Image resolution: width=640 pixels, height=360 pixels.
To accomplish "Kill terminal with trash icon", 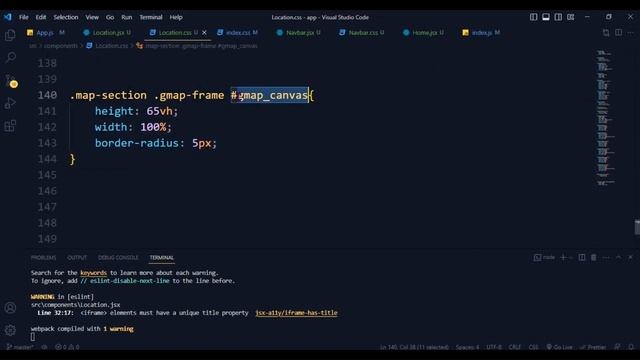I will click(593, 257).
